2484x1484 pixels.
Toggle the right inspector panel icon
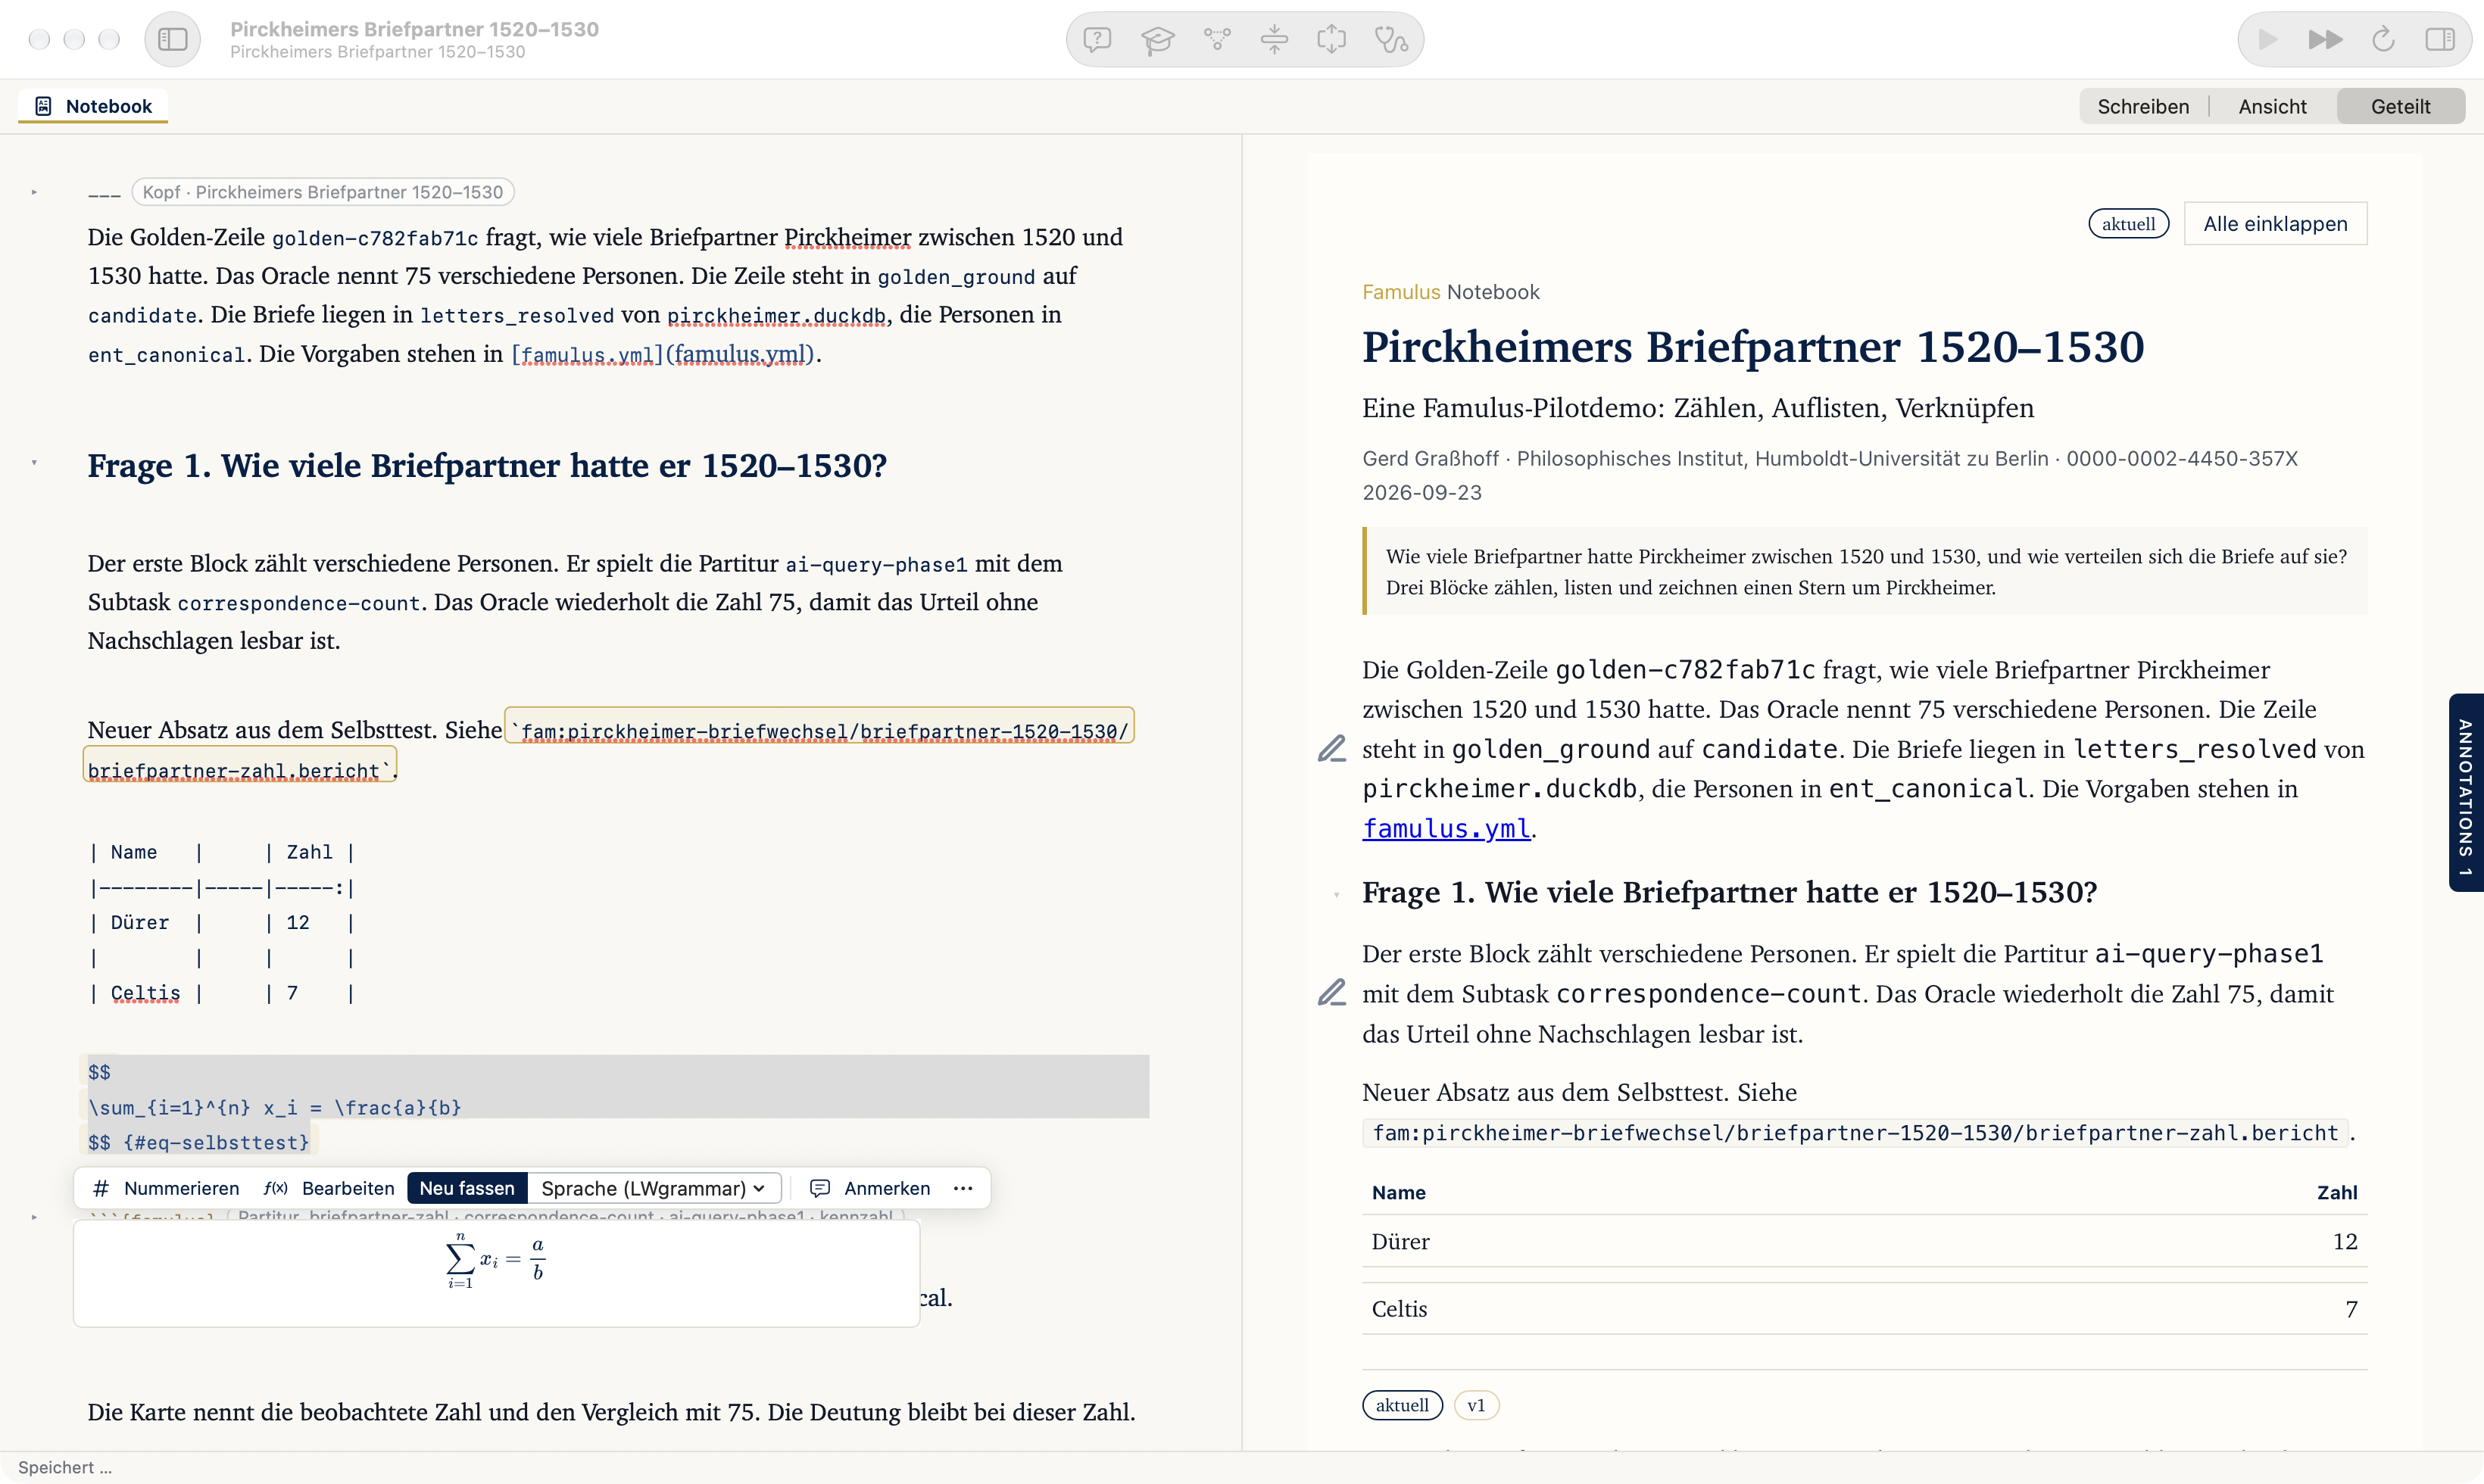click(2440, 39)
